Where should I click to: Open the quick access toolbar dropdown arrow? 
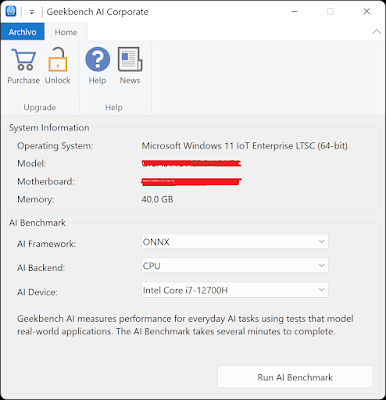(32, 12)
